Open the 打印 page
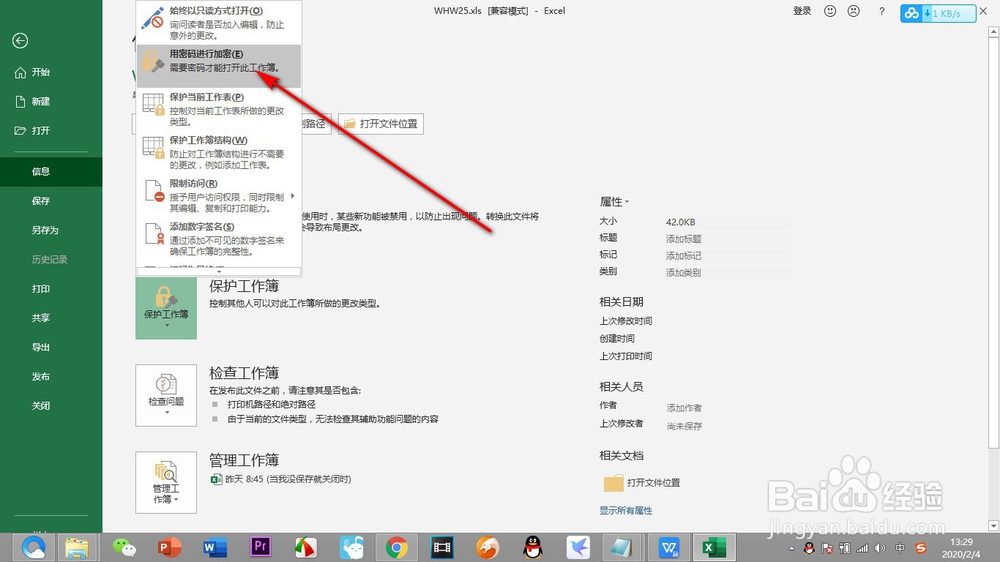 coord(41,289)
